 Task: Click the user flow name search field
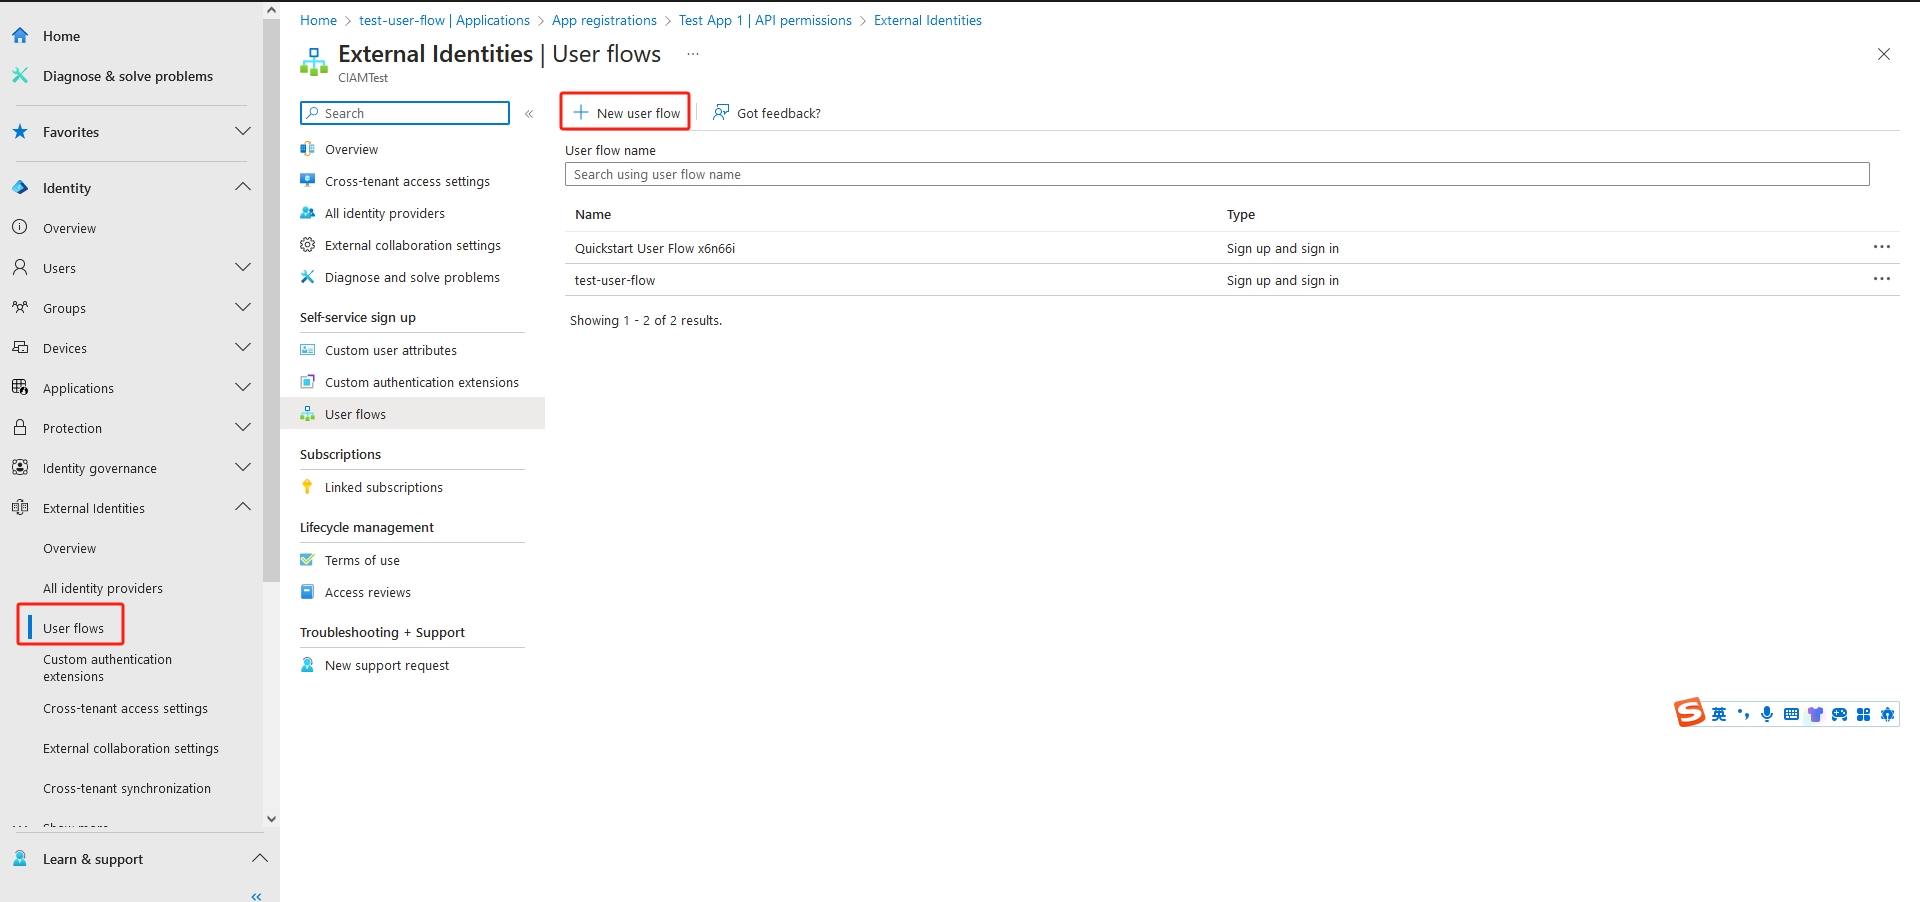1217,174
